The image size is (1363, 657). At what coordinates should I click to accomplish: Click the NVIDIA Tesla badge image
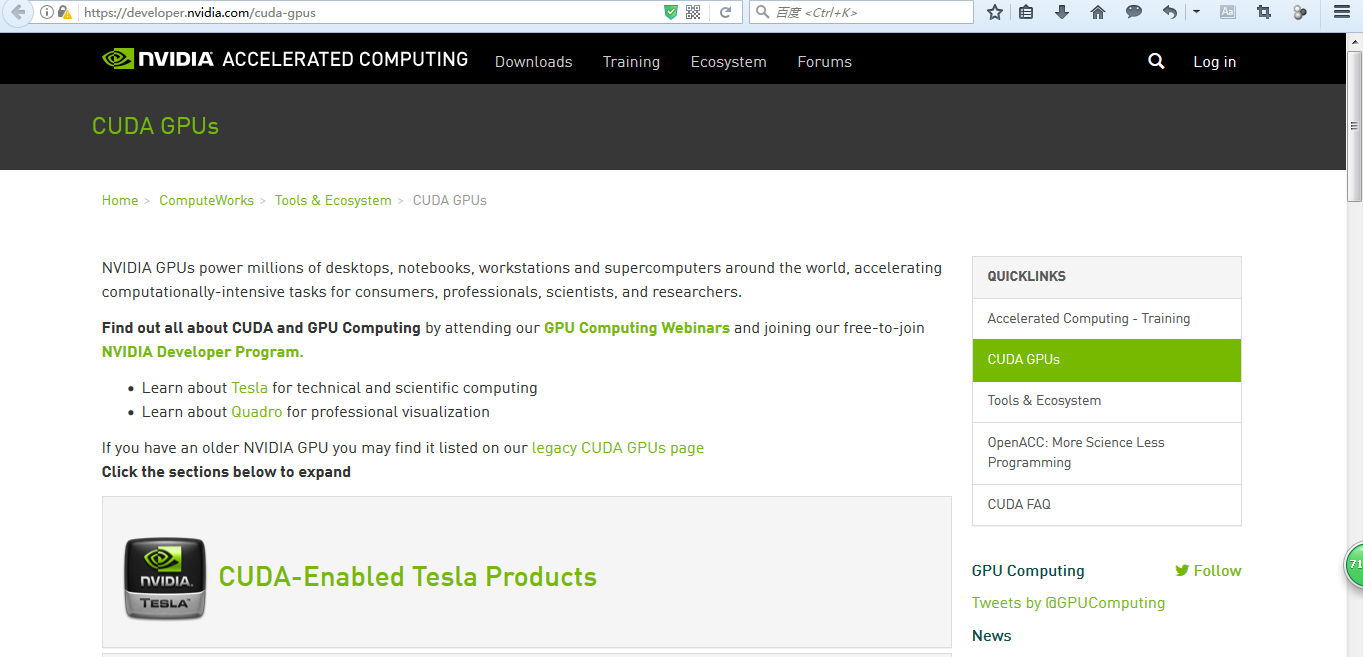click(x=165, y=578)
